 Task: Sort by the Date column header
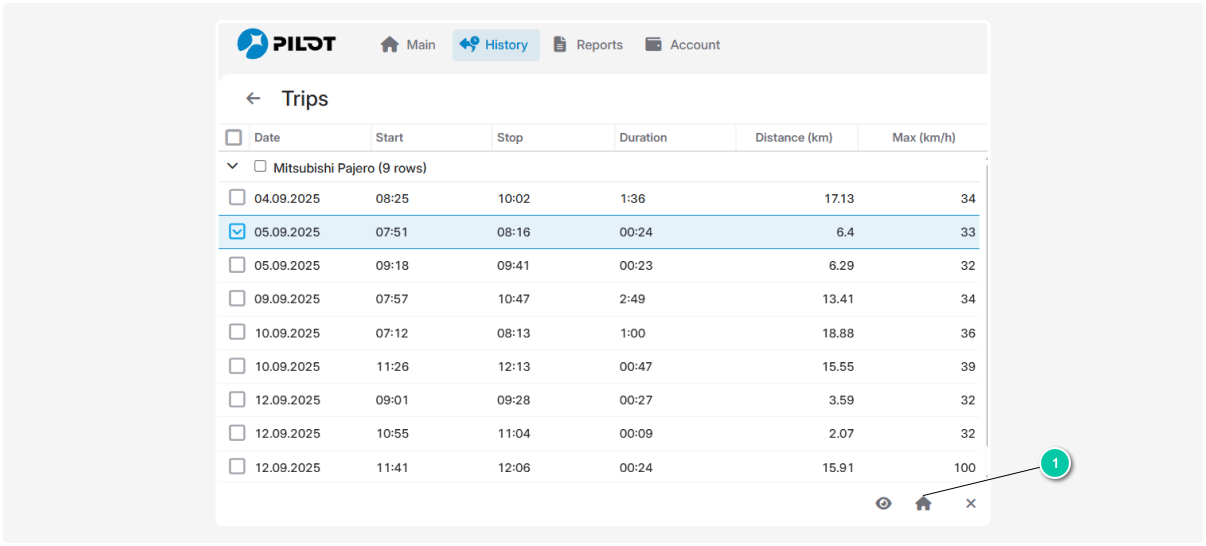pos(267,138)
